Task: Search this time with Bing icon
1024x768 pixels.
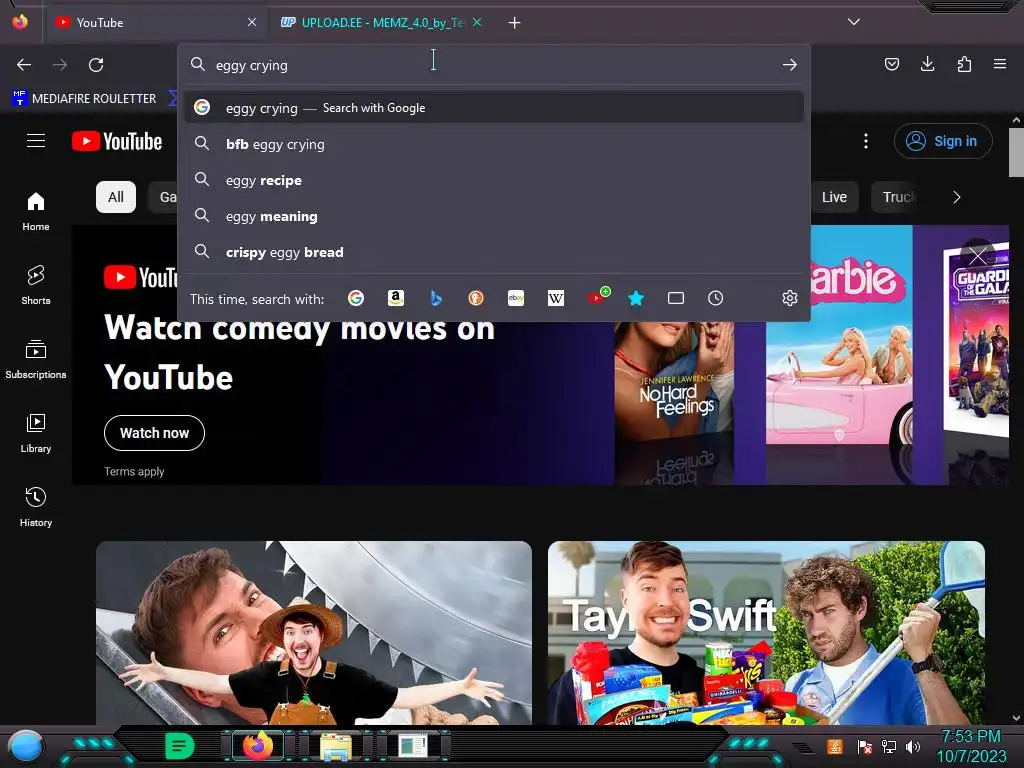Action: point(436,298)
